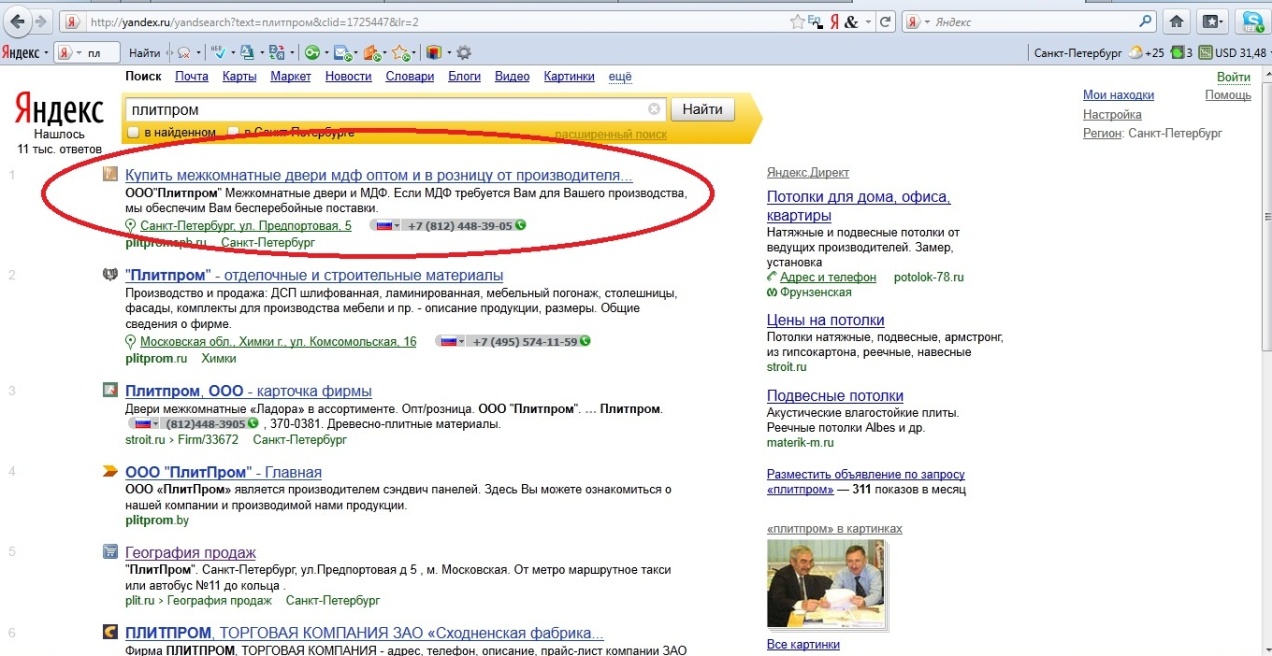Click the speech bubble search toolbar icon
The width and height of the screenshot is (1272, 656).
point(185,52)
